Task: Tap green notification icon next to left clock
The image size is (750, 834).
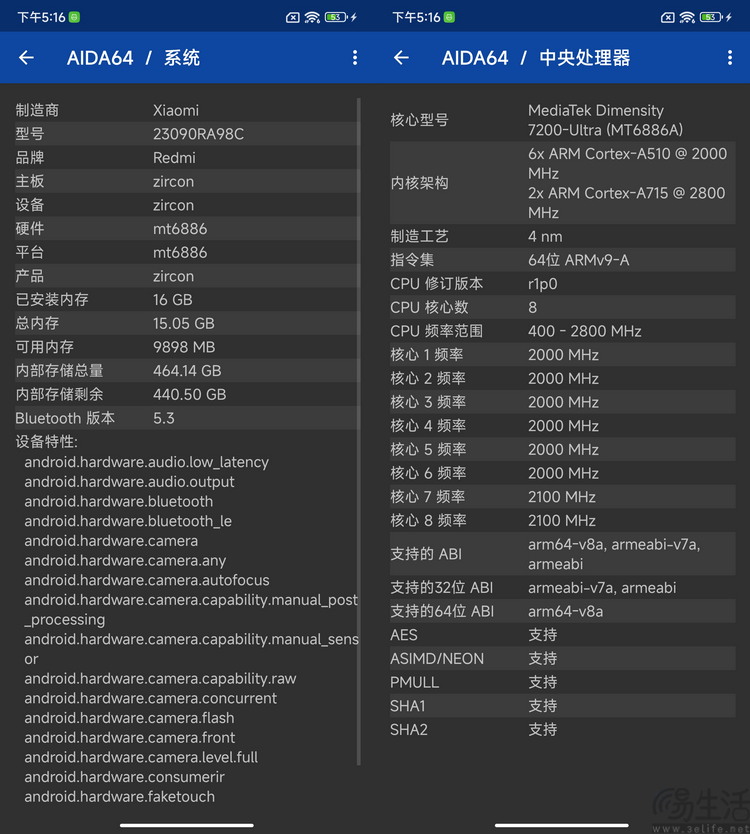Action: click(x=74, y=18)
